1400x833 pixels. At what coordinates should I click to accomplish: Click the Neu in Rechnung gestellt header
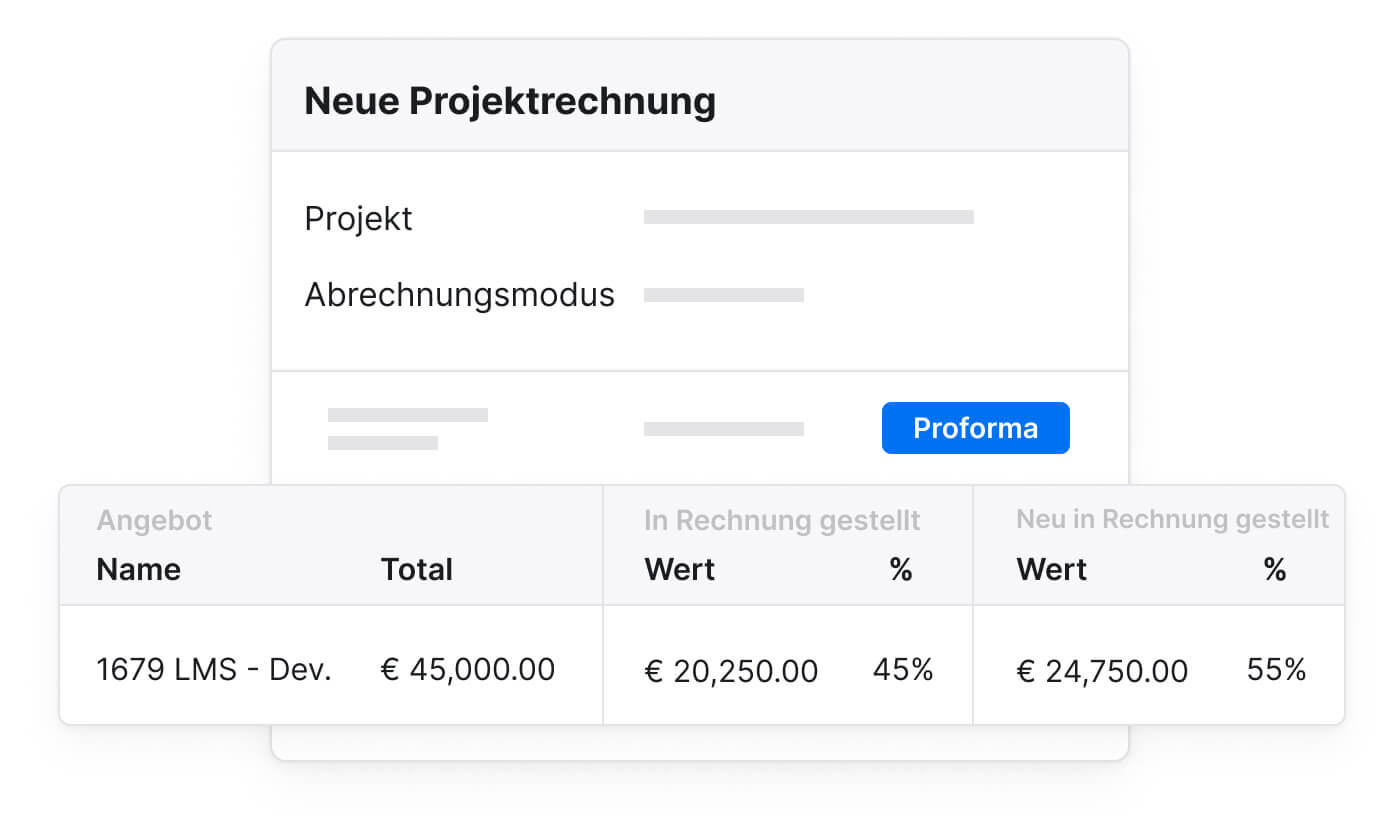coord(1172,519)
